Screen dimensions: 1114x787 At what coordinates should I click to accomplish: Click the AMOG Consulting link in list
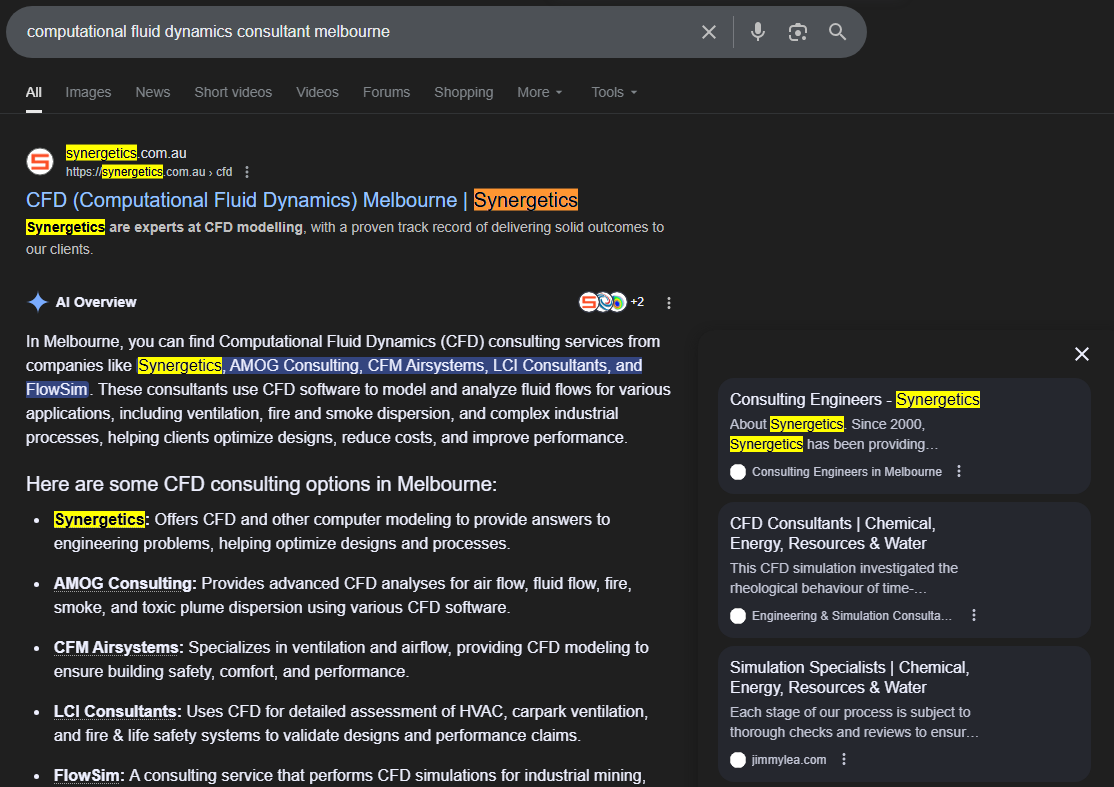click(123, 584)
